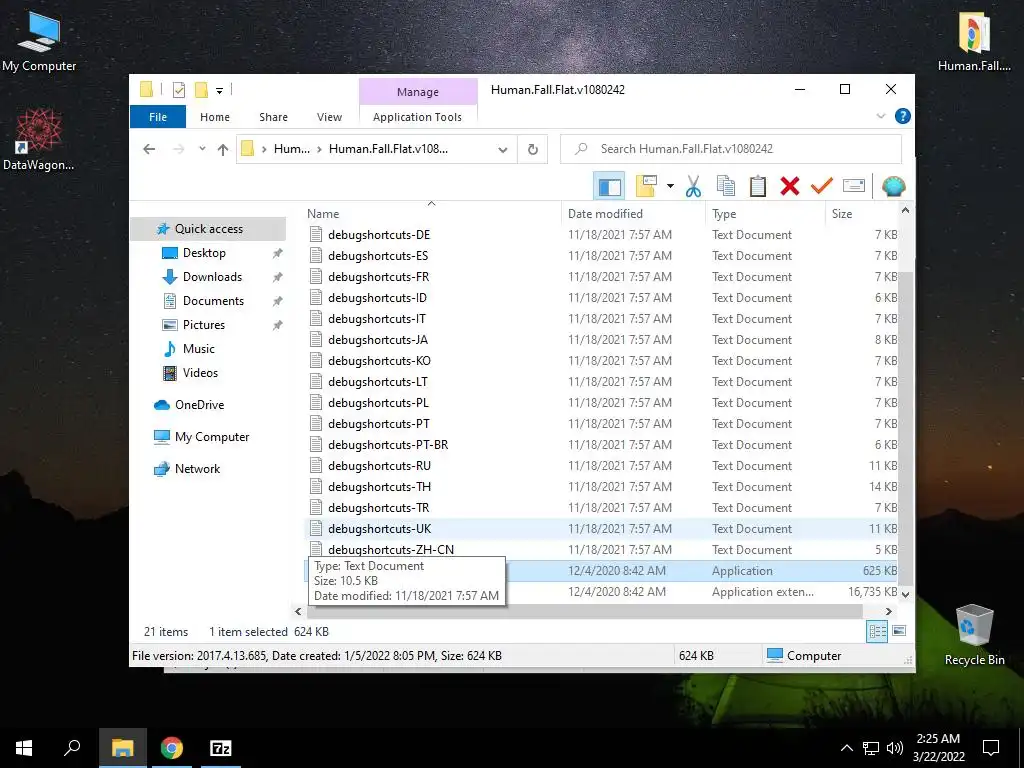Select My Computer in navigation pane
Screen dimensions: 1024x768
[212, 437]
